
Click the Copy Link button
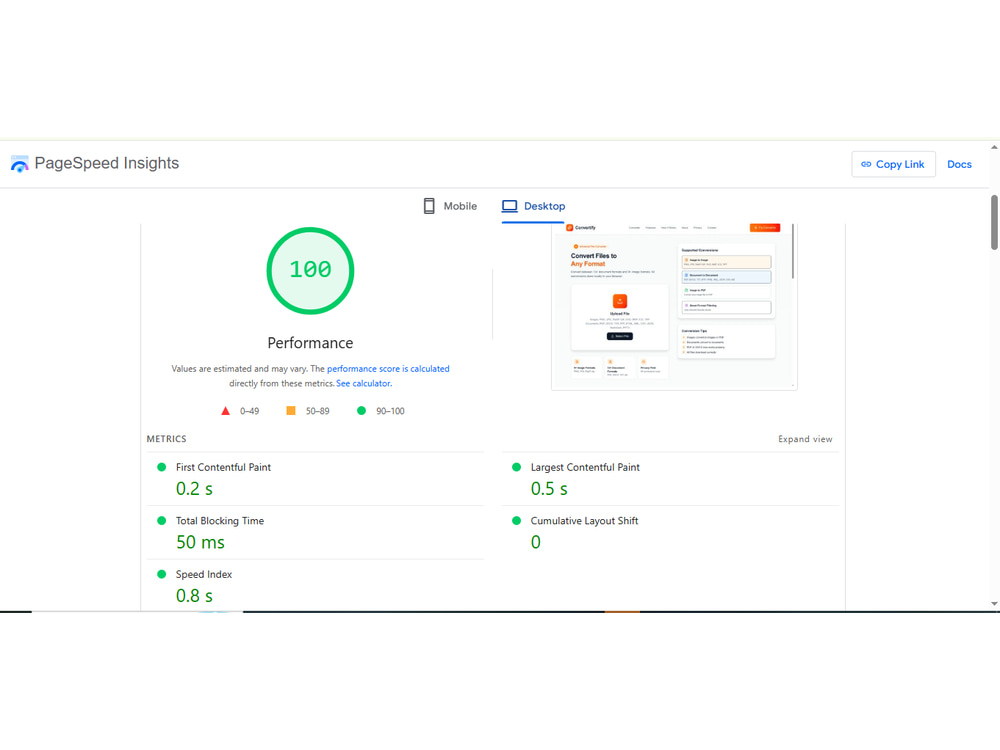point(893,164)
